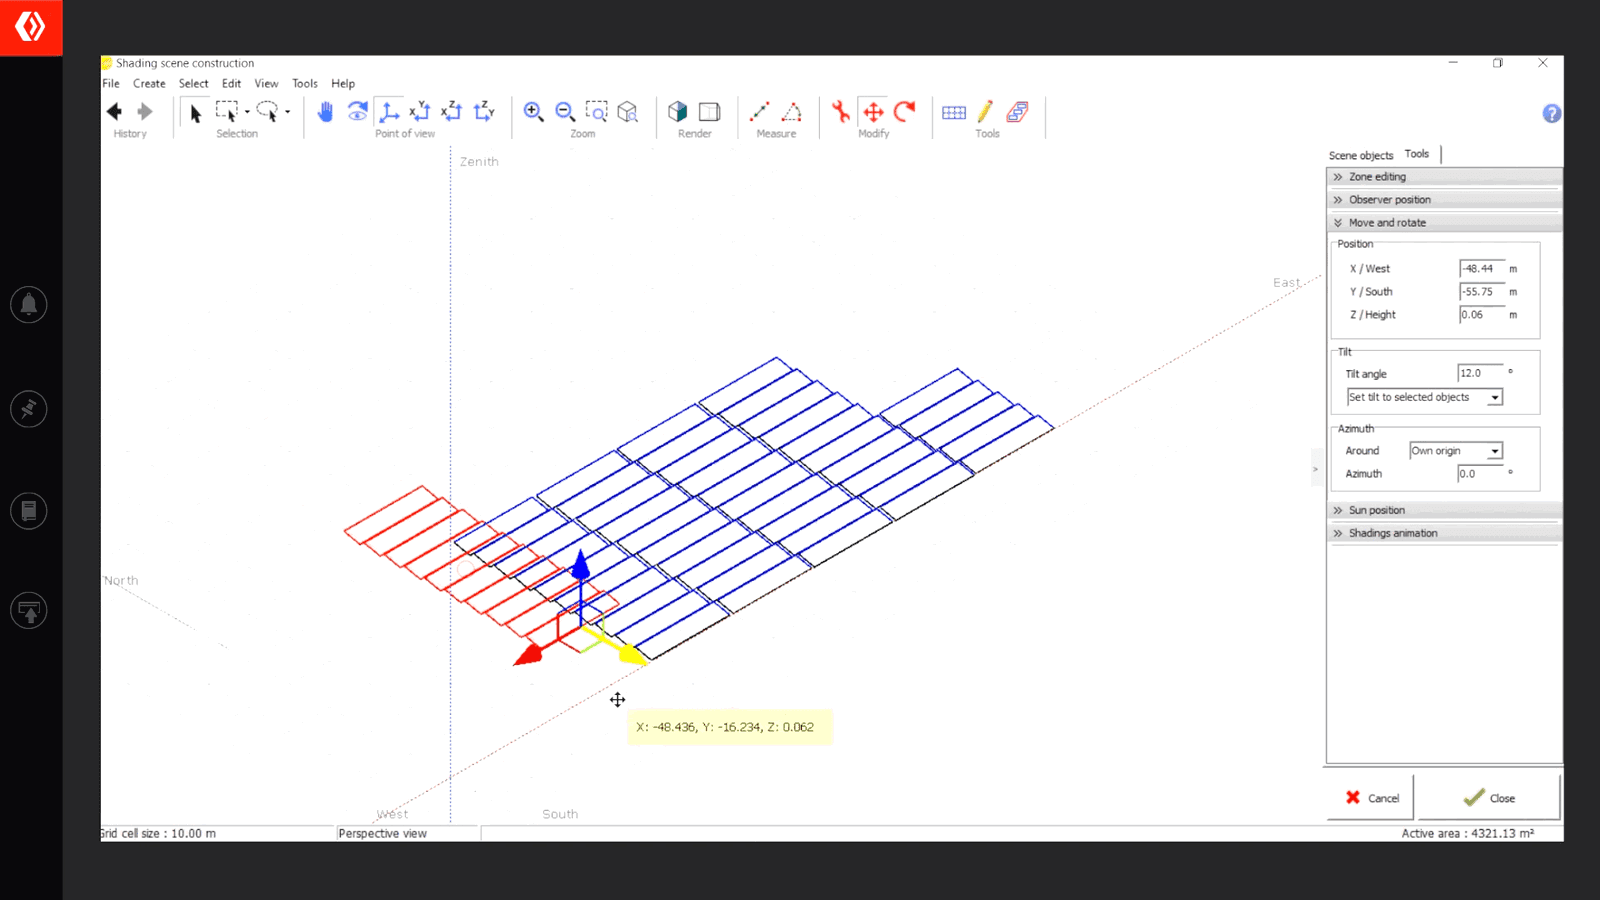Click the zoom in magnifier
Viewport: 1600px width, 900px height.
(534, 111)
